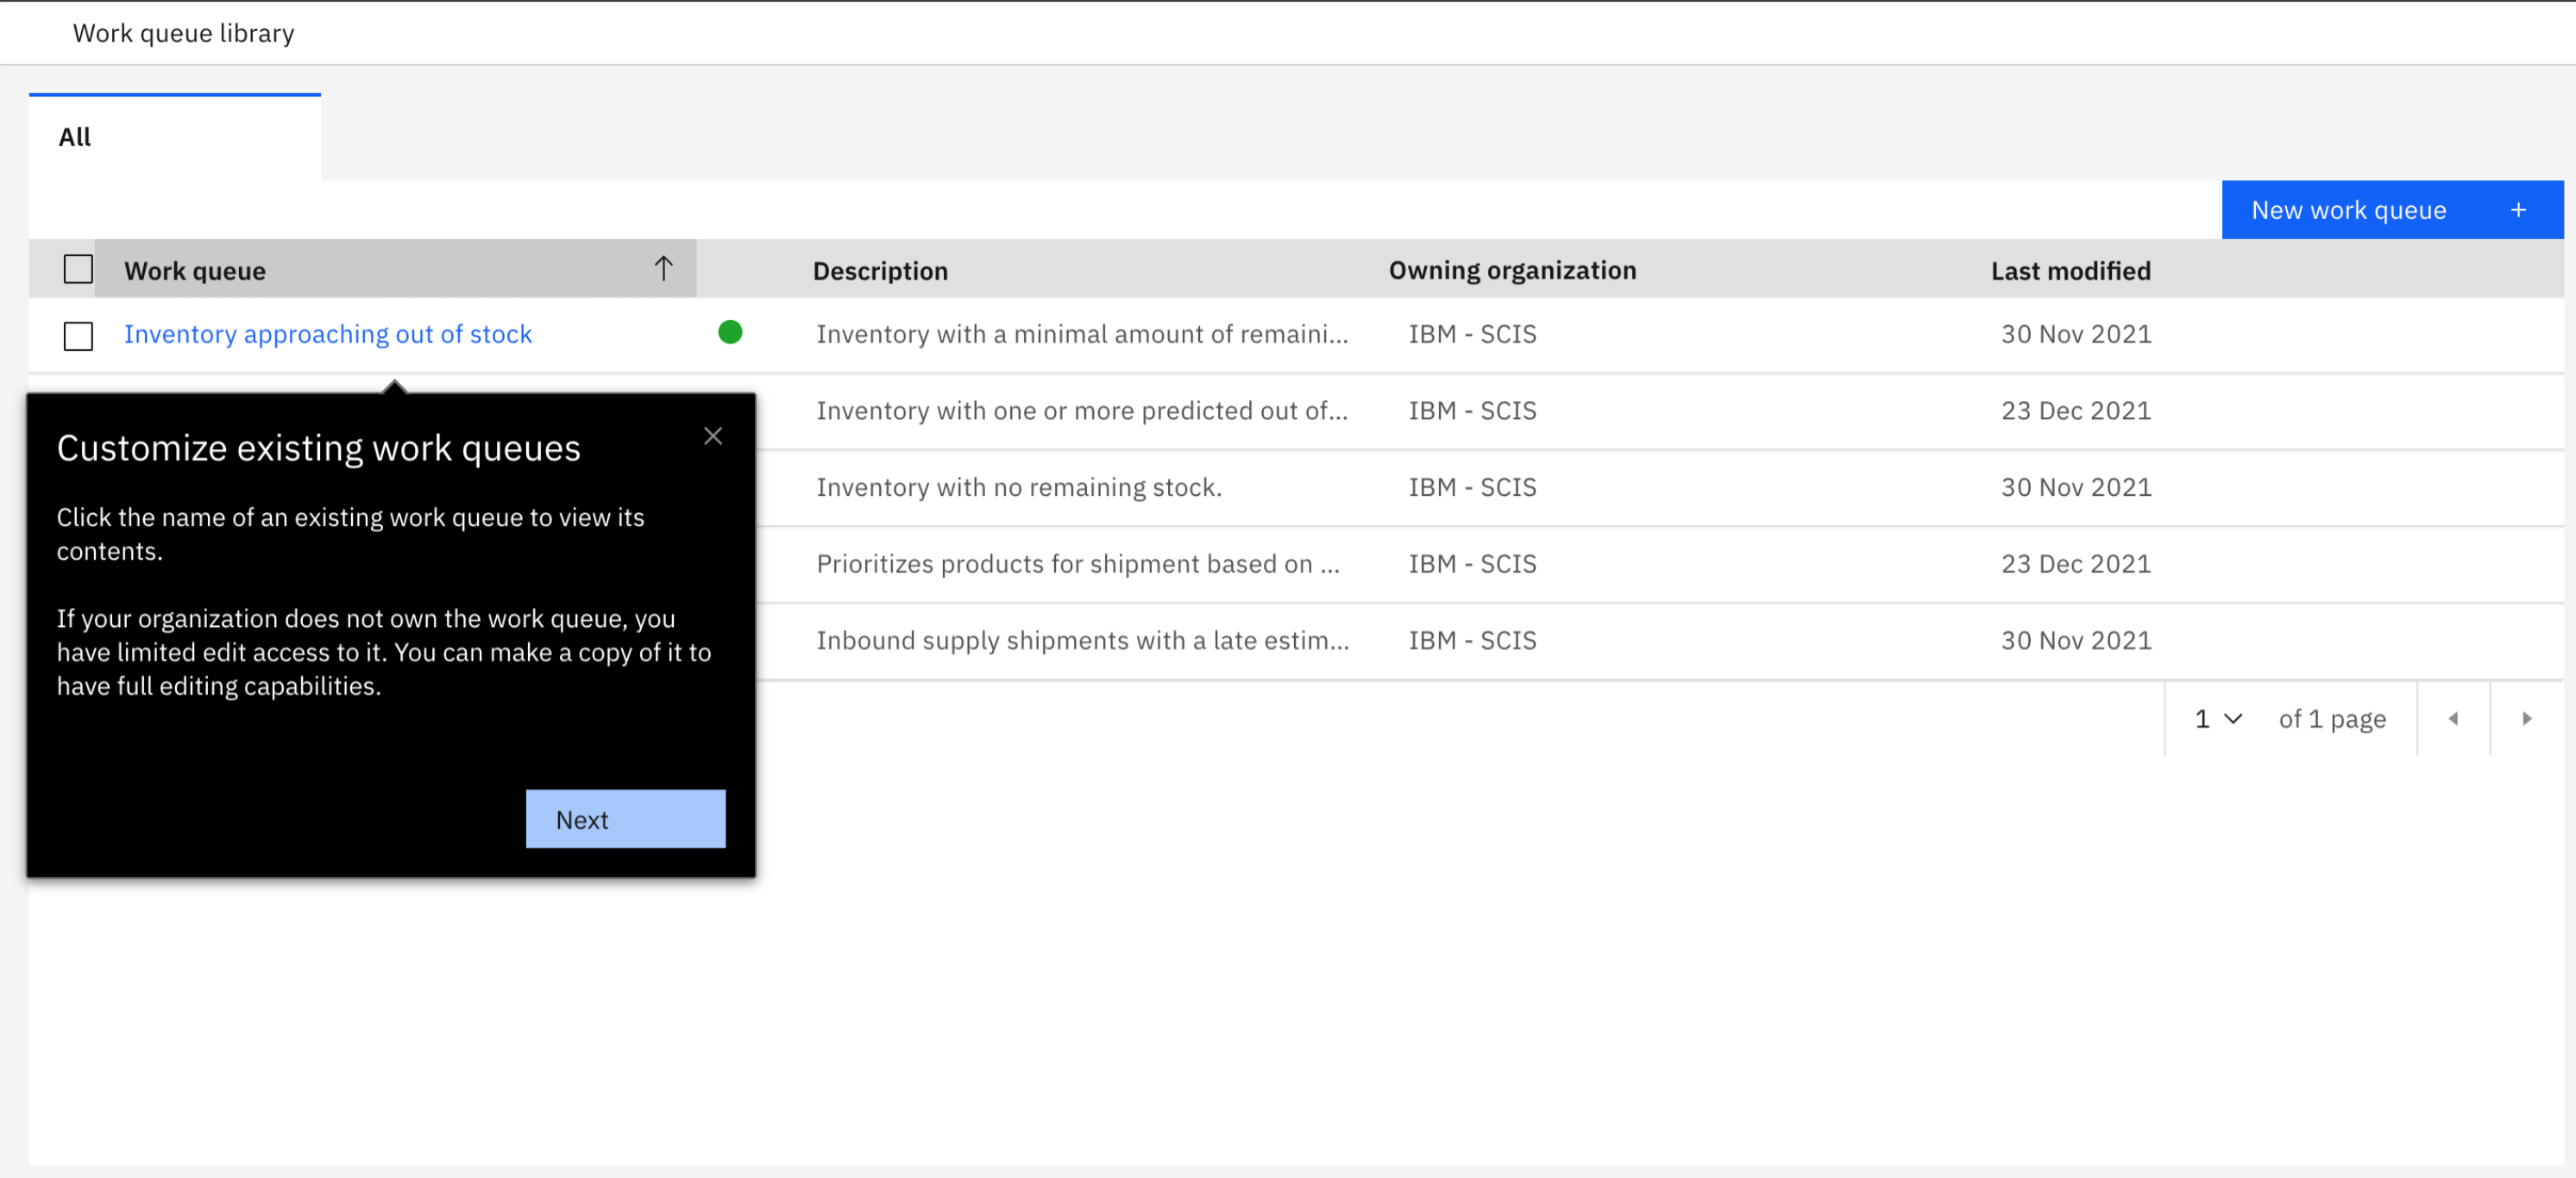Click the Inbound supply shipments description row
Image resolution: width=2576 pixels, height=1178 pixels.
[x=1082, y=640]
